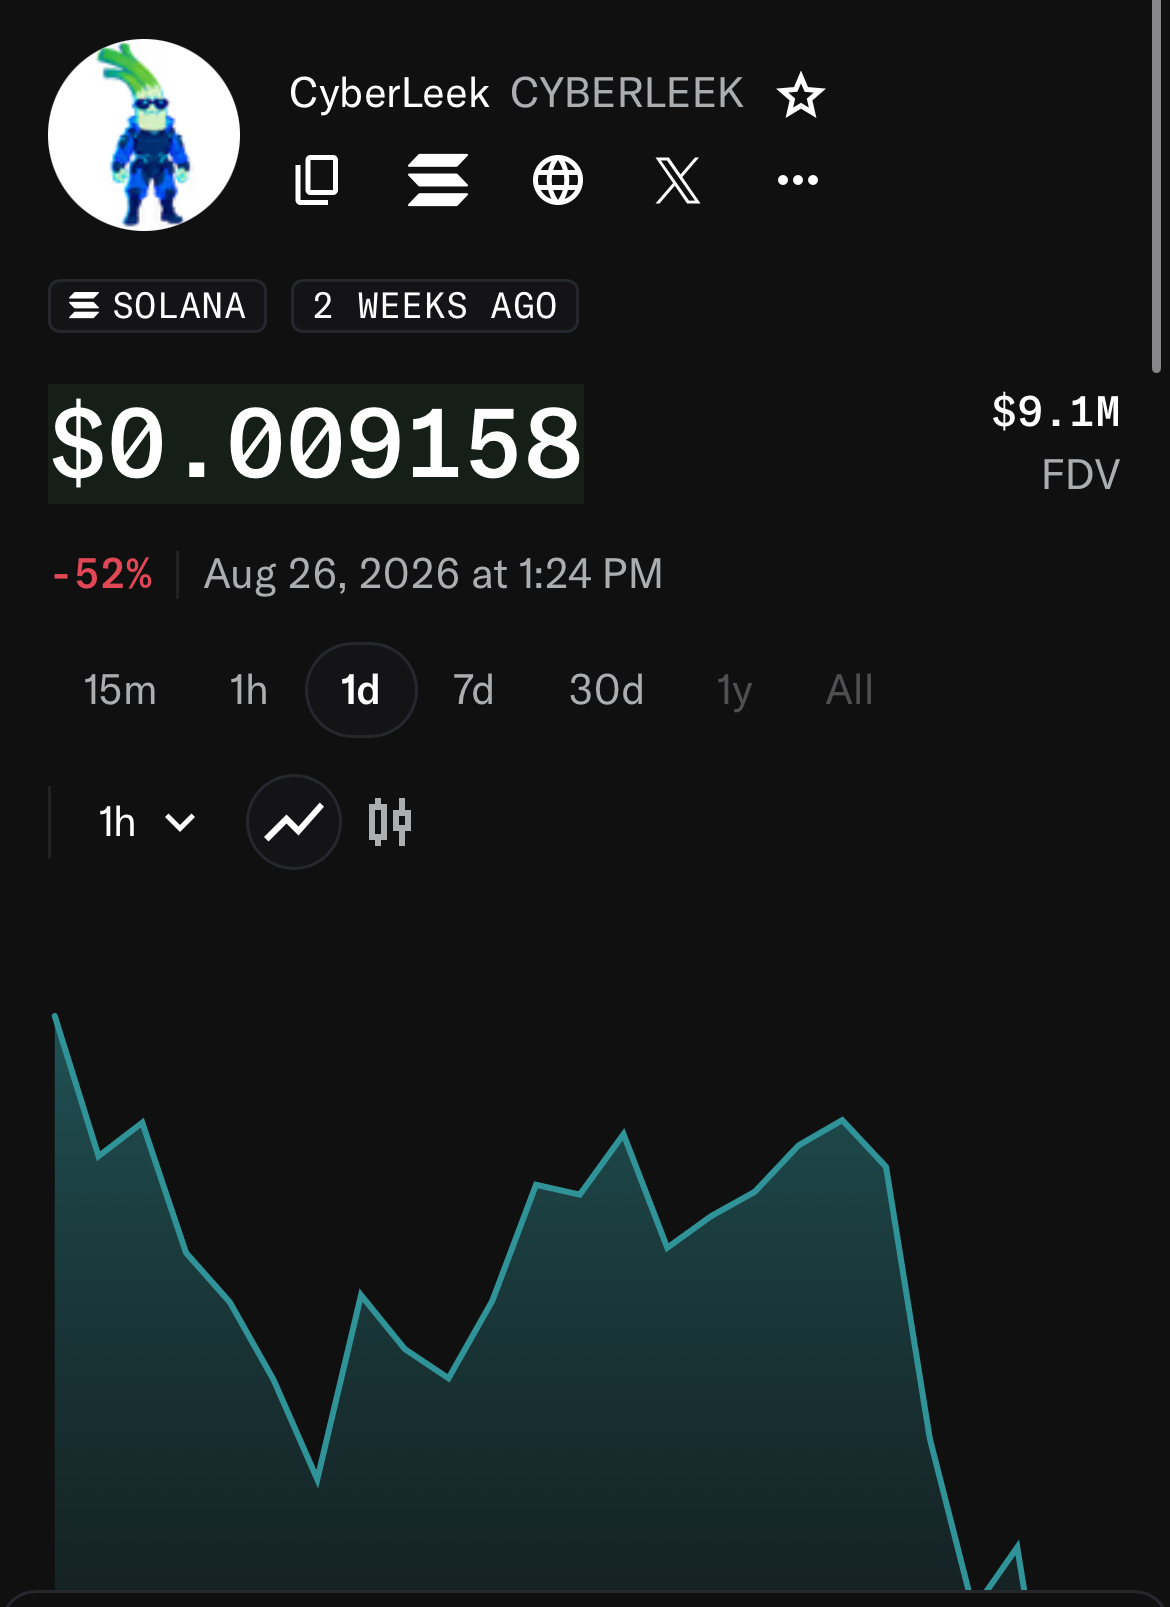Open the Solana explorer icon link
1170x1607 pixels.
pos(438,180)
